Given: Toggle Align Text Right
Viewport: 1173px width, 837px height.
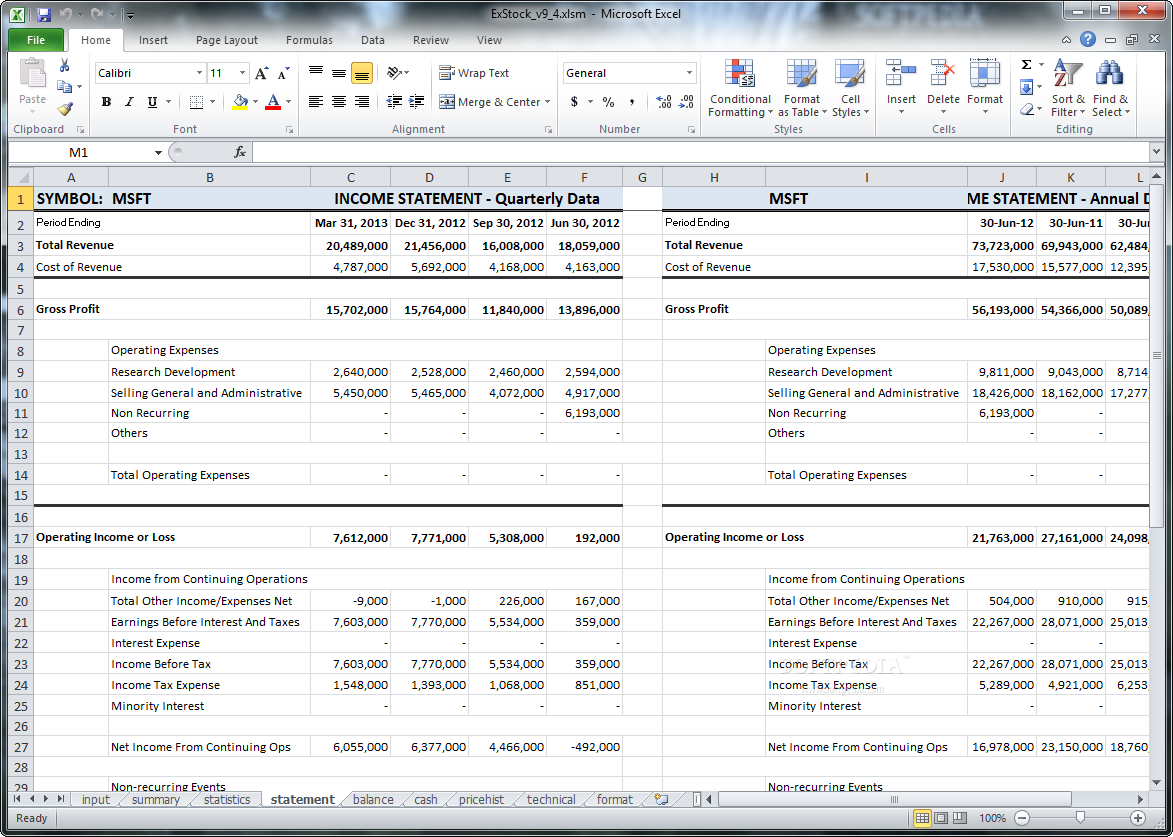Looking at the screenshot, I should tap(362, 102).
